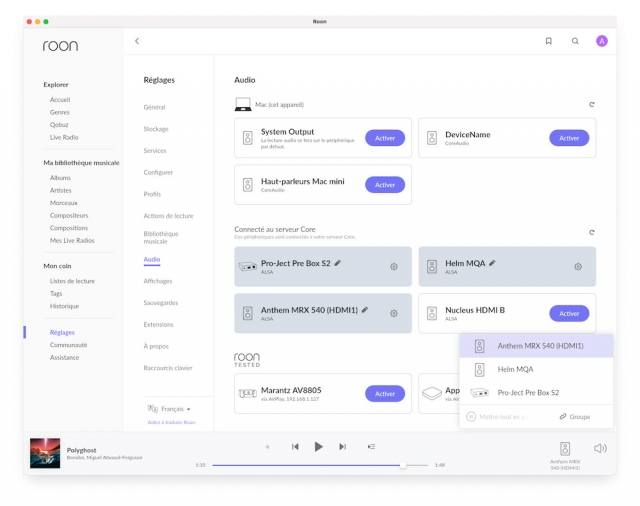Refresh the Connecté au serveur Core list
Image resolution: width=640 pixels, height=506 pixels.
pos(591,232)
